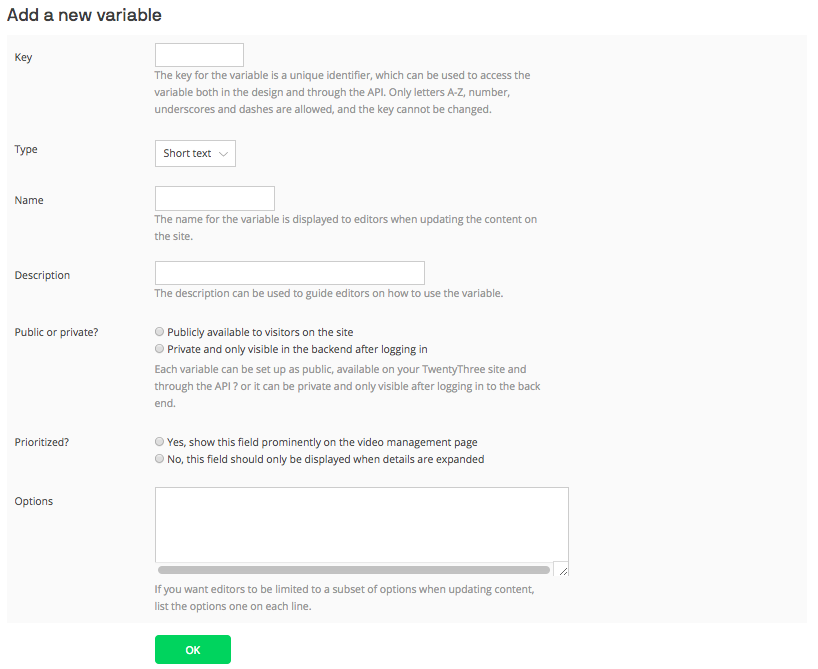Focus the Name text field
The height and width of the screenshot is (669, 818).
(215, 199)
